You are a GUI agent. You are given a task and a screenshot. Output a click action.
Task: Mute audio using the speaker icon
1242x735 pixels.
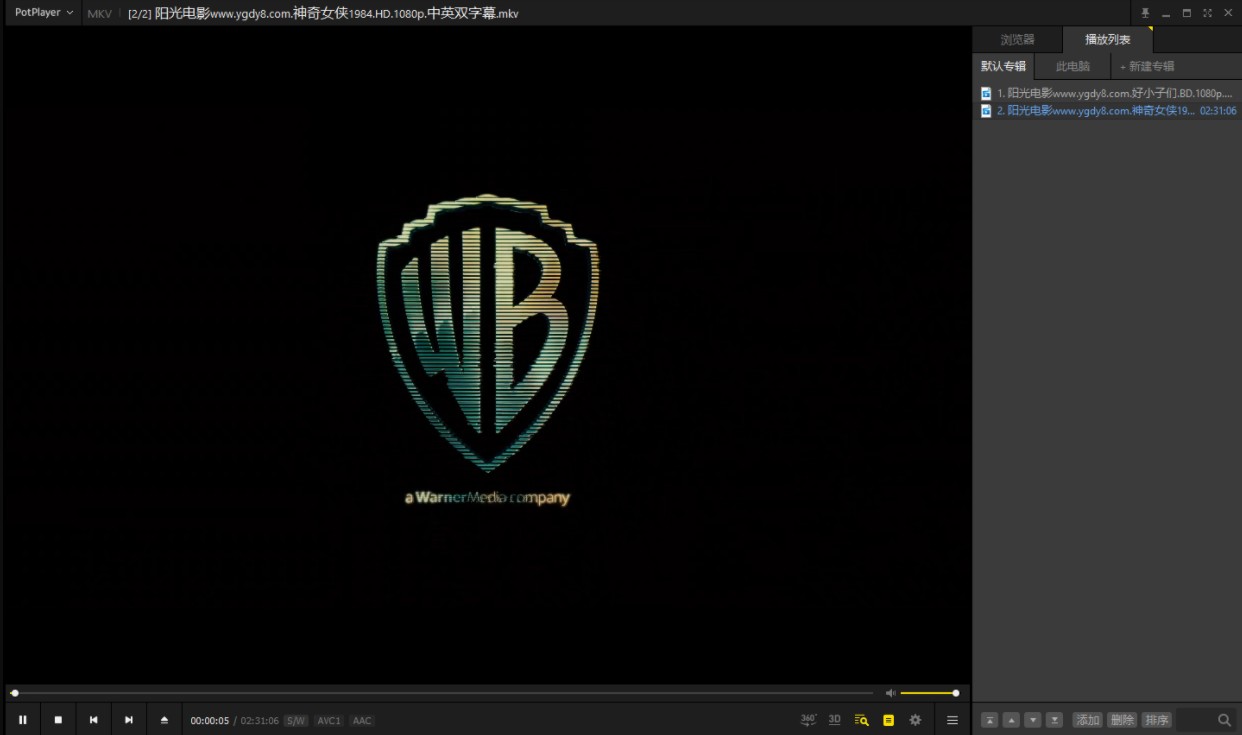890,693
